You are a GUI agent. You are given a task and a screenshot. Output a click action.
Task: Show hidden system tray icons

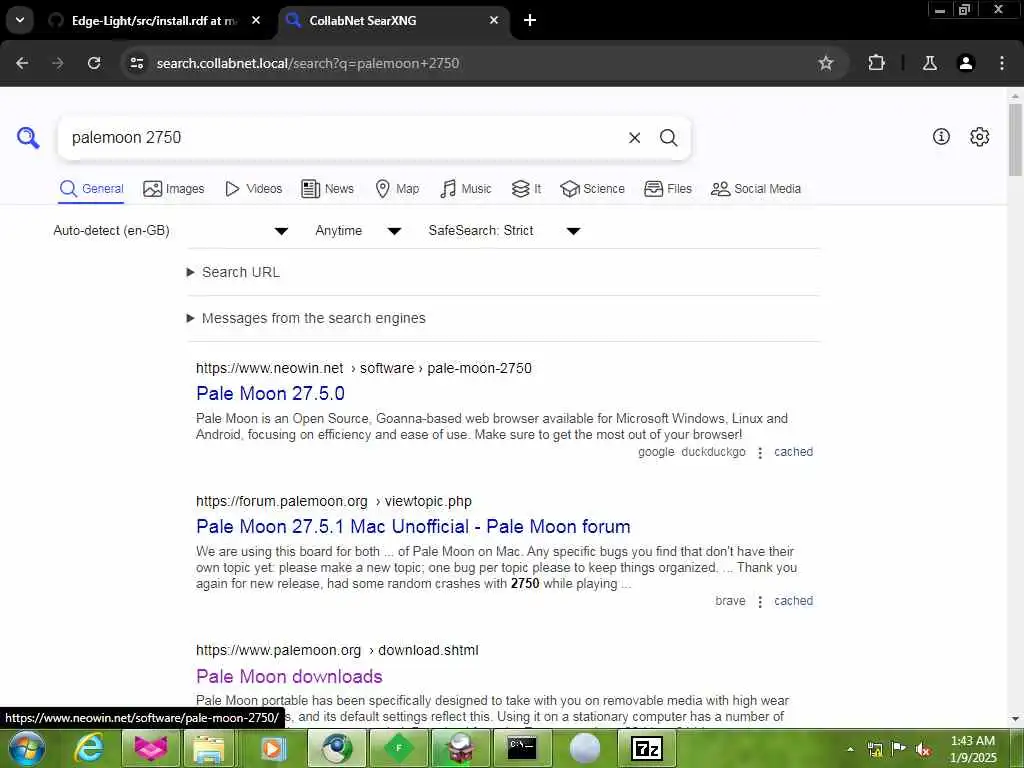point(850,750)
